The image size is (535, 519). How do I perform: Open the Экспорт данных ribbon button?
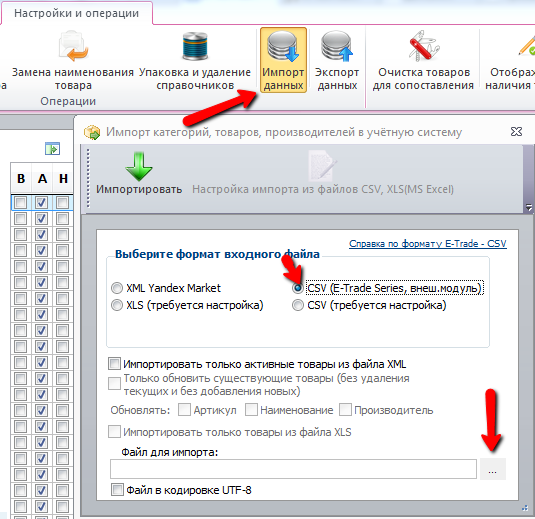[337, 60]
